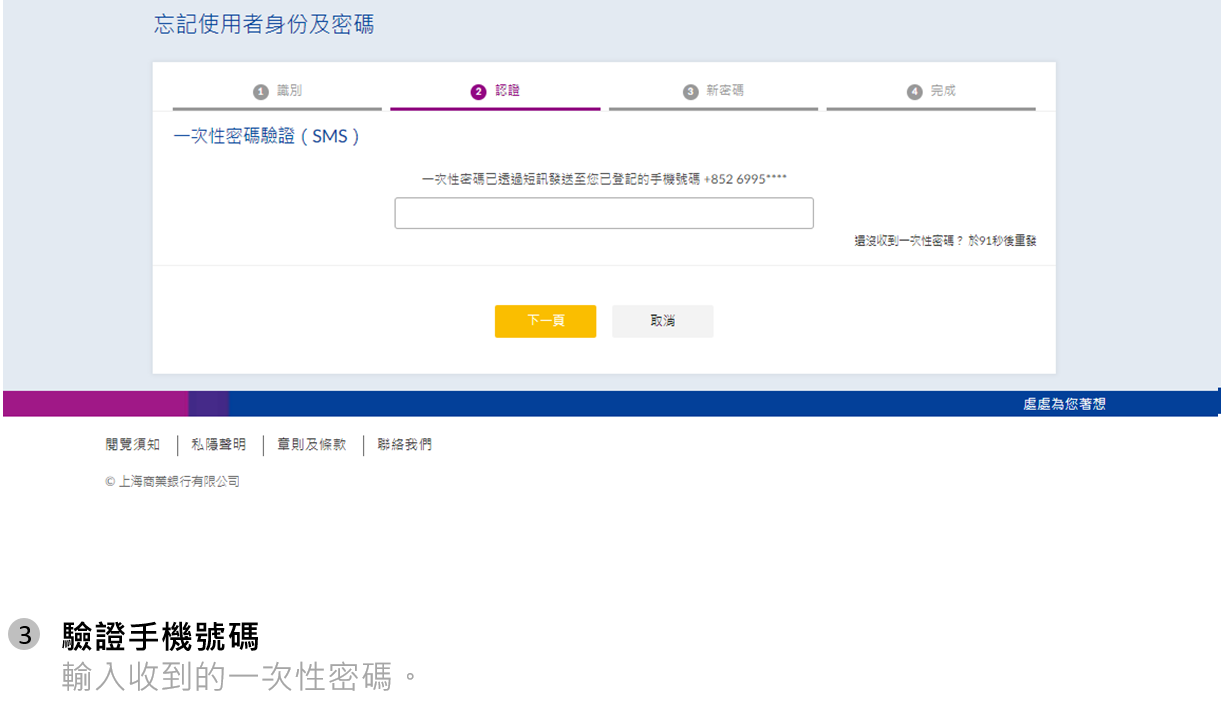
Task: Click the 處處為您著想 slogan banner
Action: 1064,404
